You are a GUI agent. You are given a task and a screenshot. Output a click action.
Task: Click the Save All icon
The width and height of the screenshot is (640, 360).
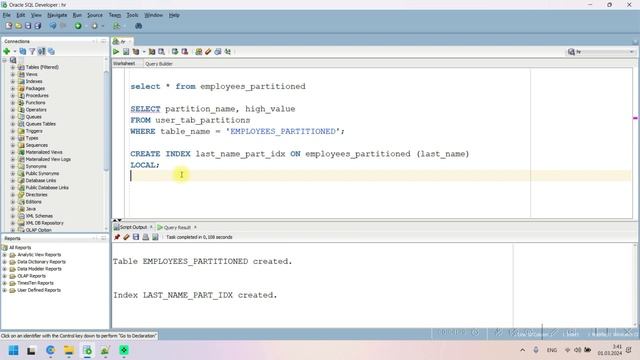click(38, 26)
